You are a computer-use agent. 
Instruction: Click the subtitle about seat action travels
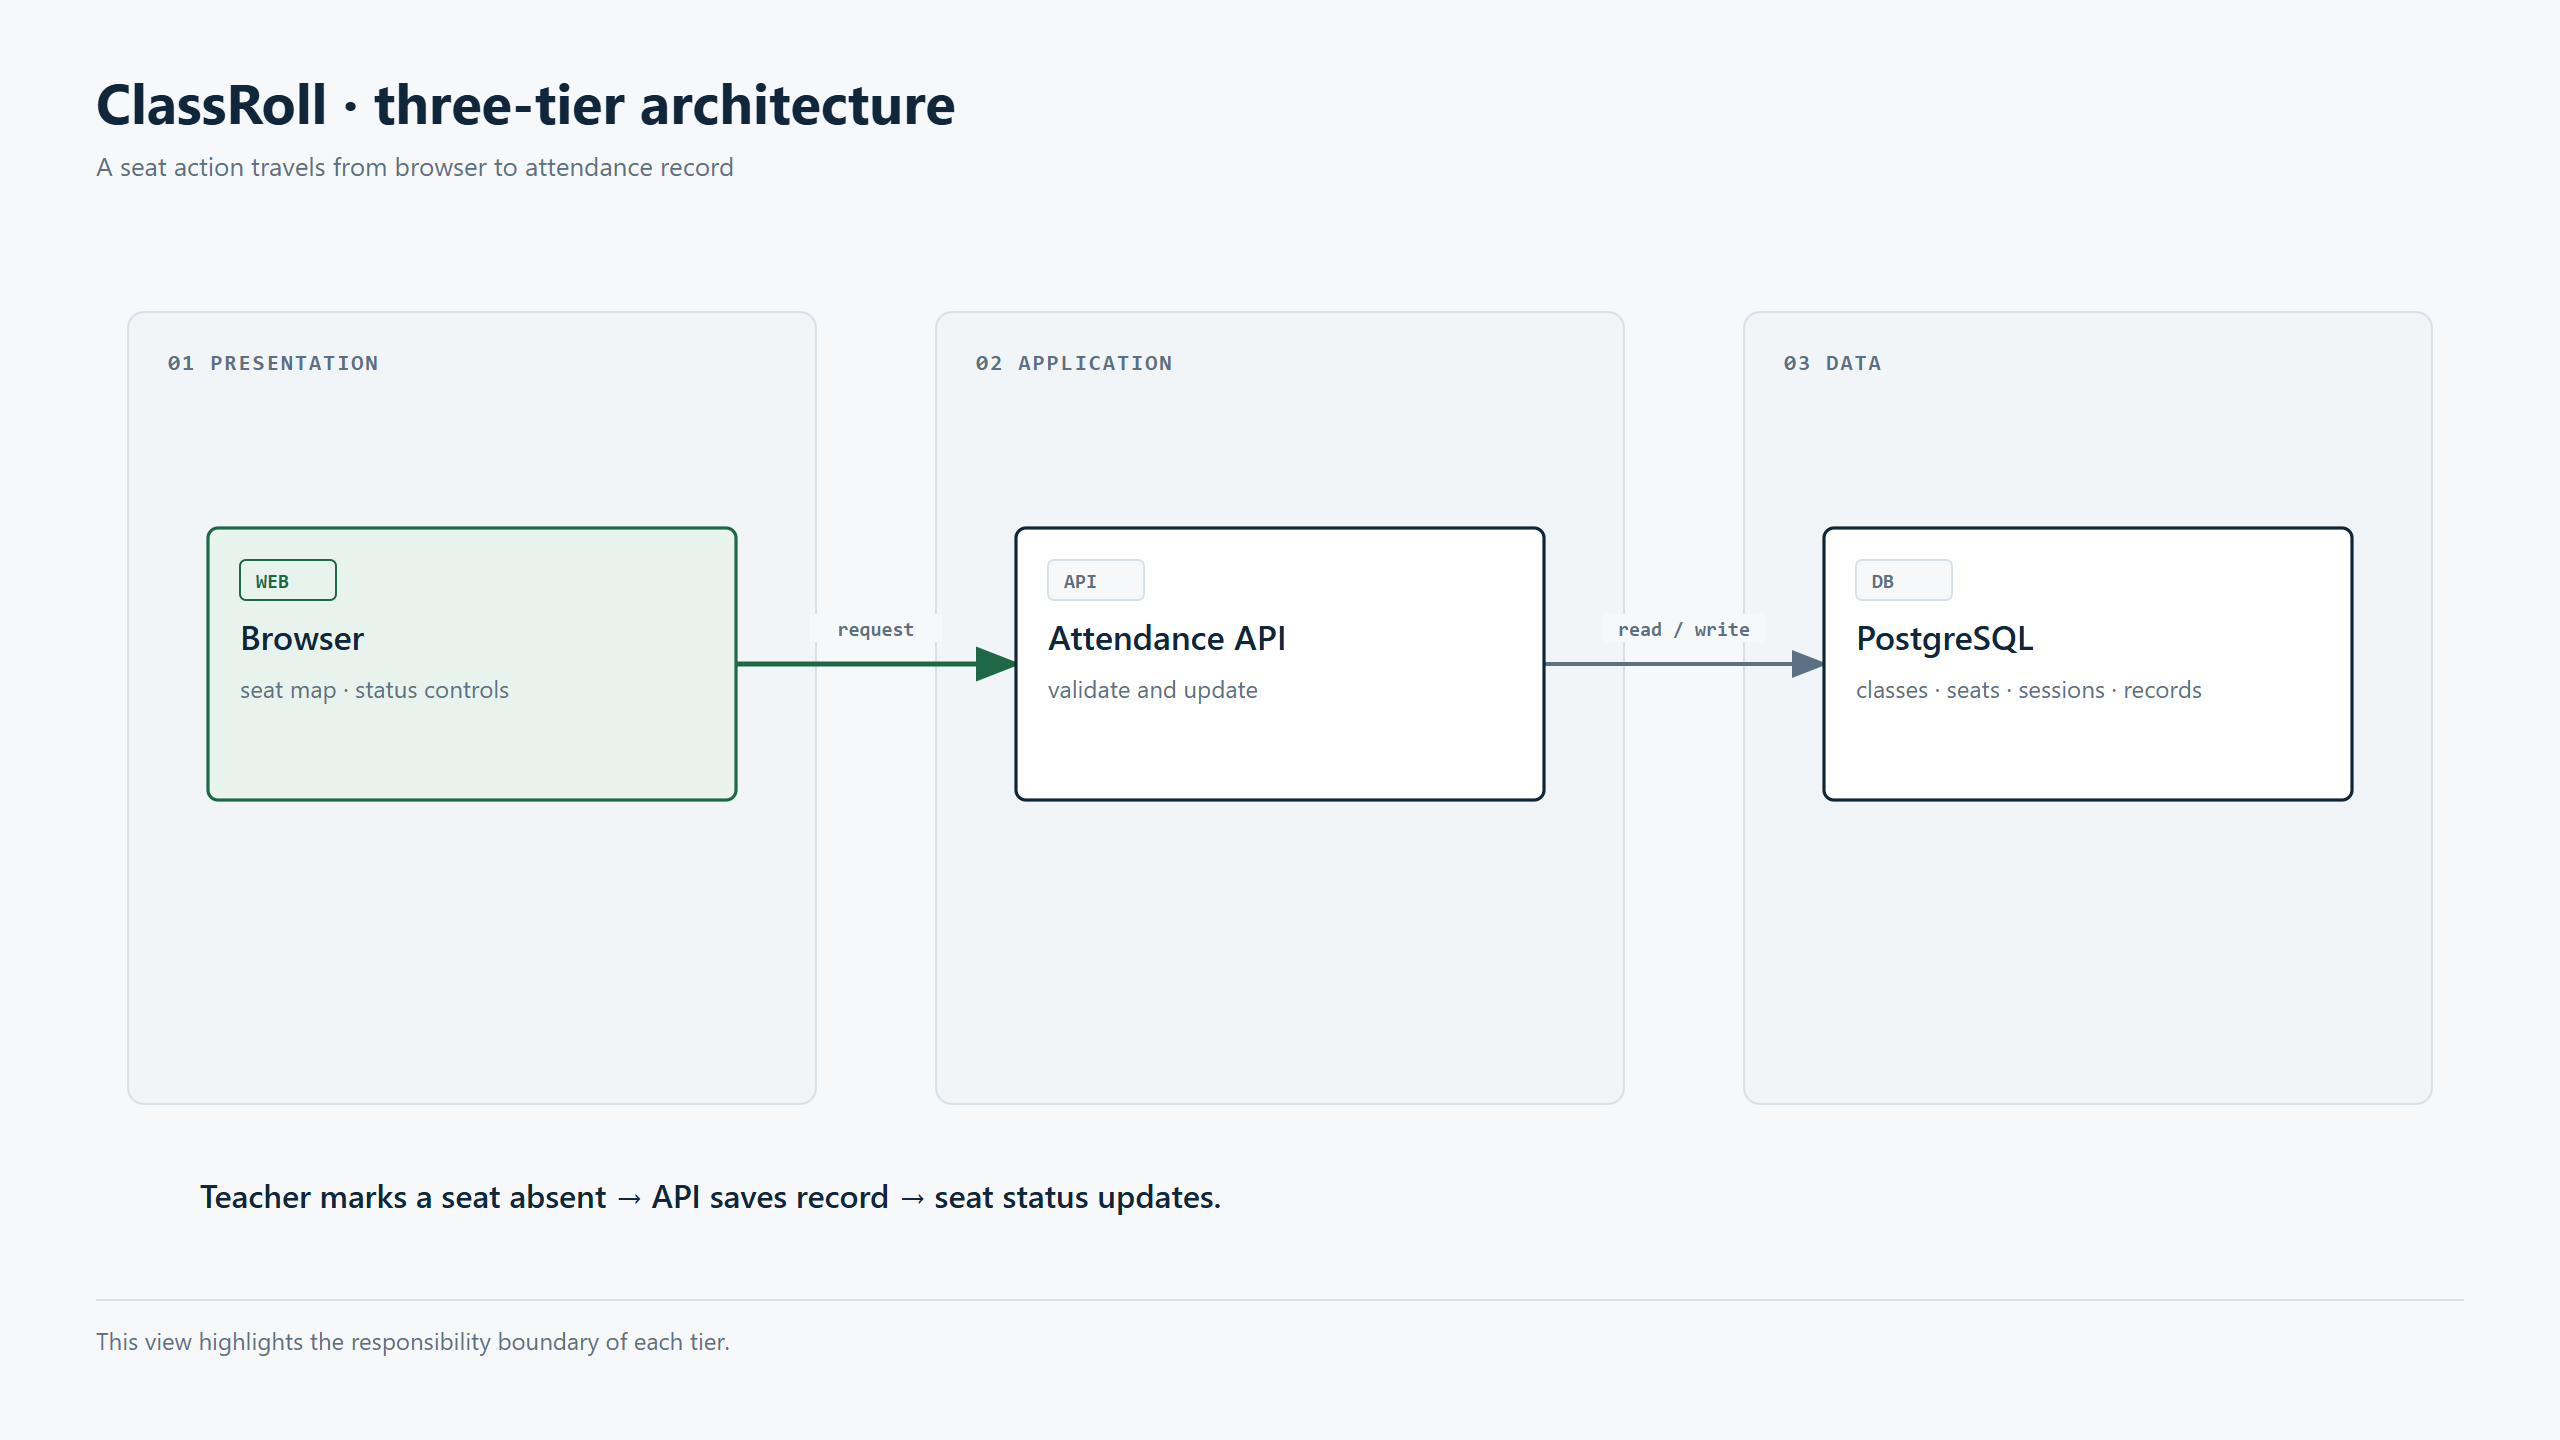(415, 167)
